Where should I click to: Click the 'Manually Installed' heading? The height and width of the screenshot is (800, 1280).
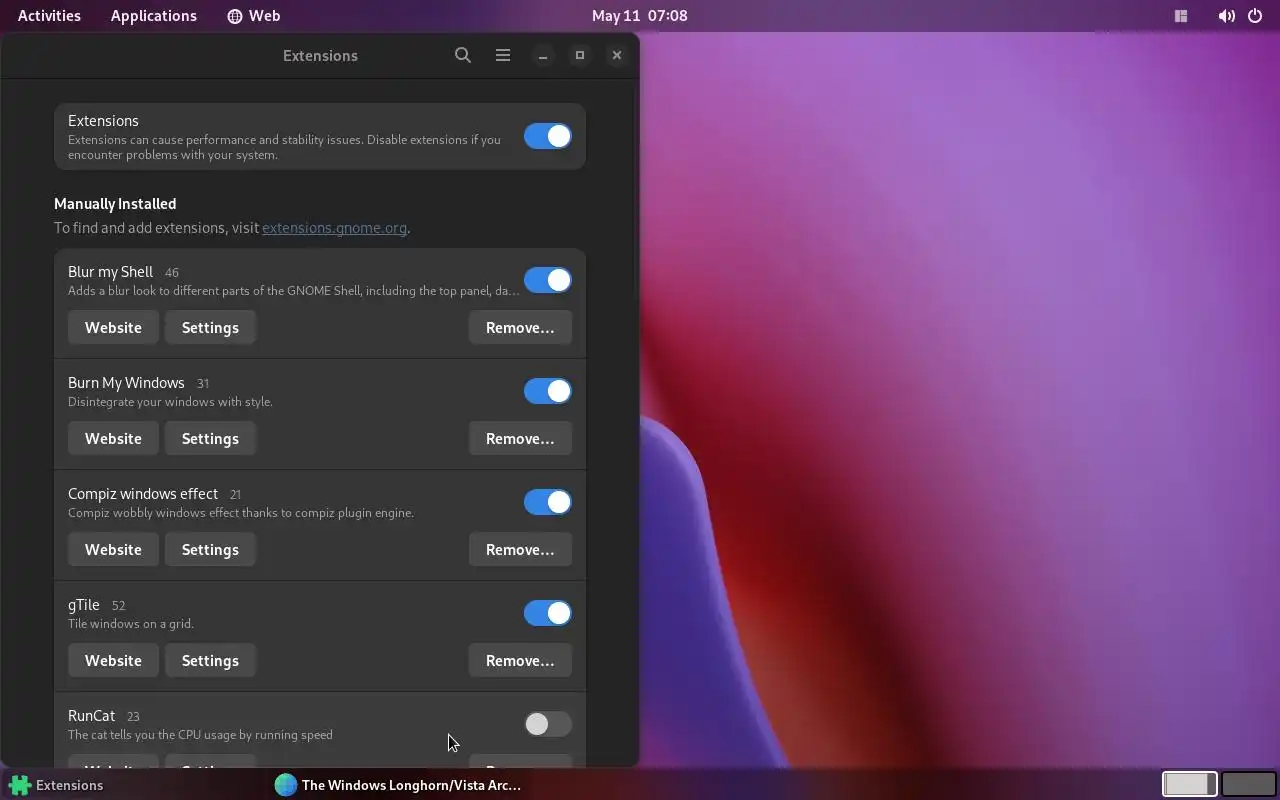tap(115, 204)
